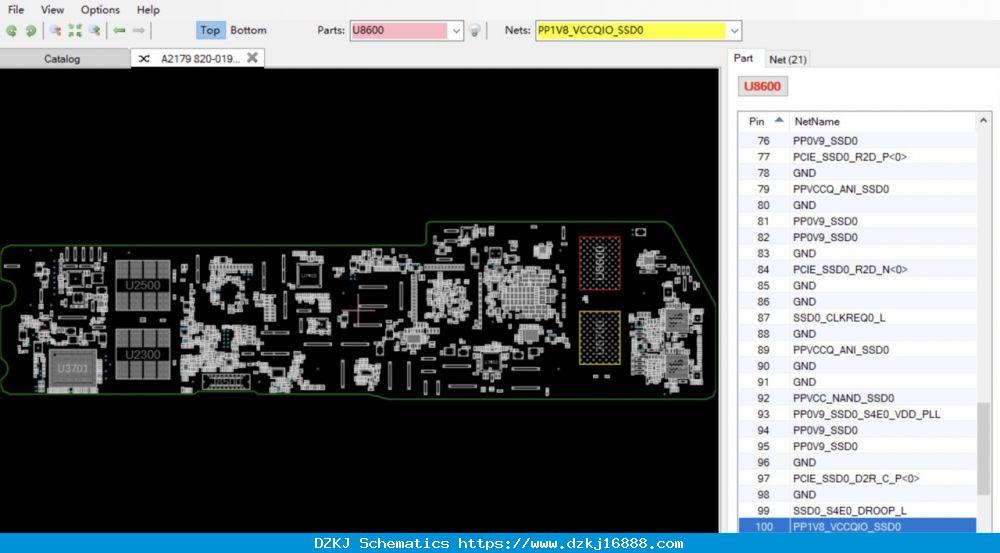1000x553 pixels.
Task: Click the rotate right green arrow icon
Action: pyautogui.click(x=31, y=30)
